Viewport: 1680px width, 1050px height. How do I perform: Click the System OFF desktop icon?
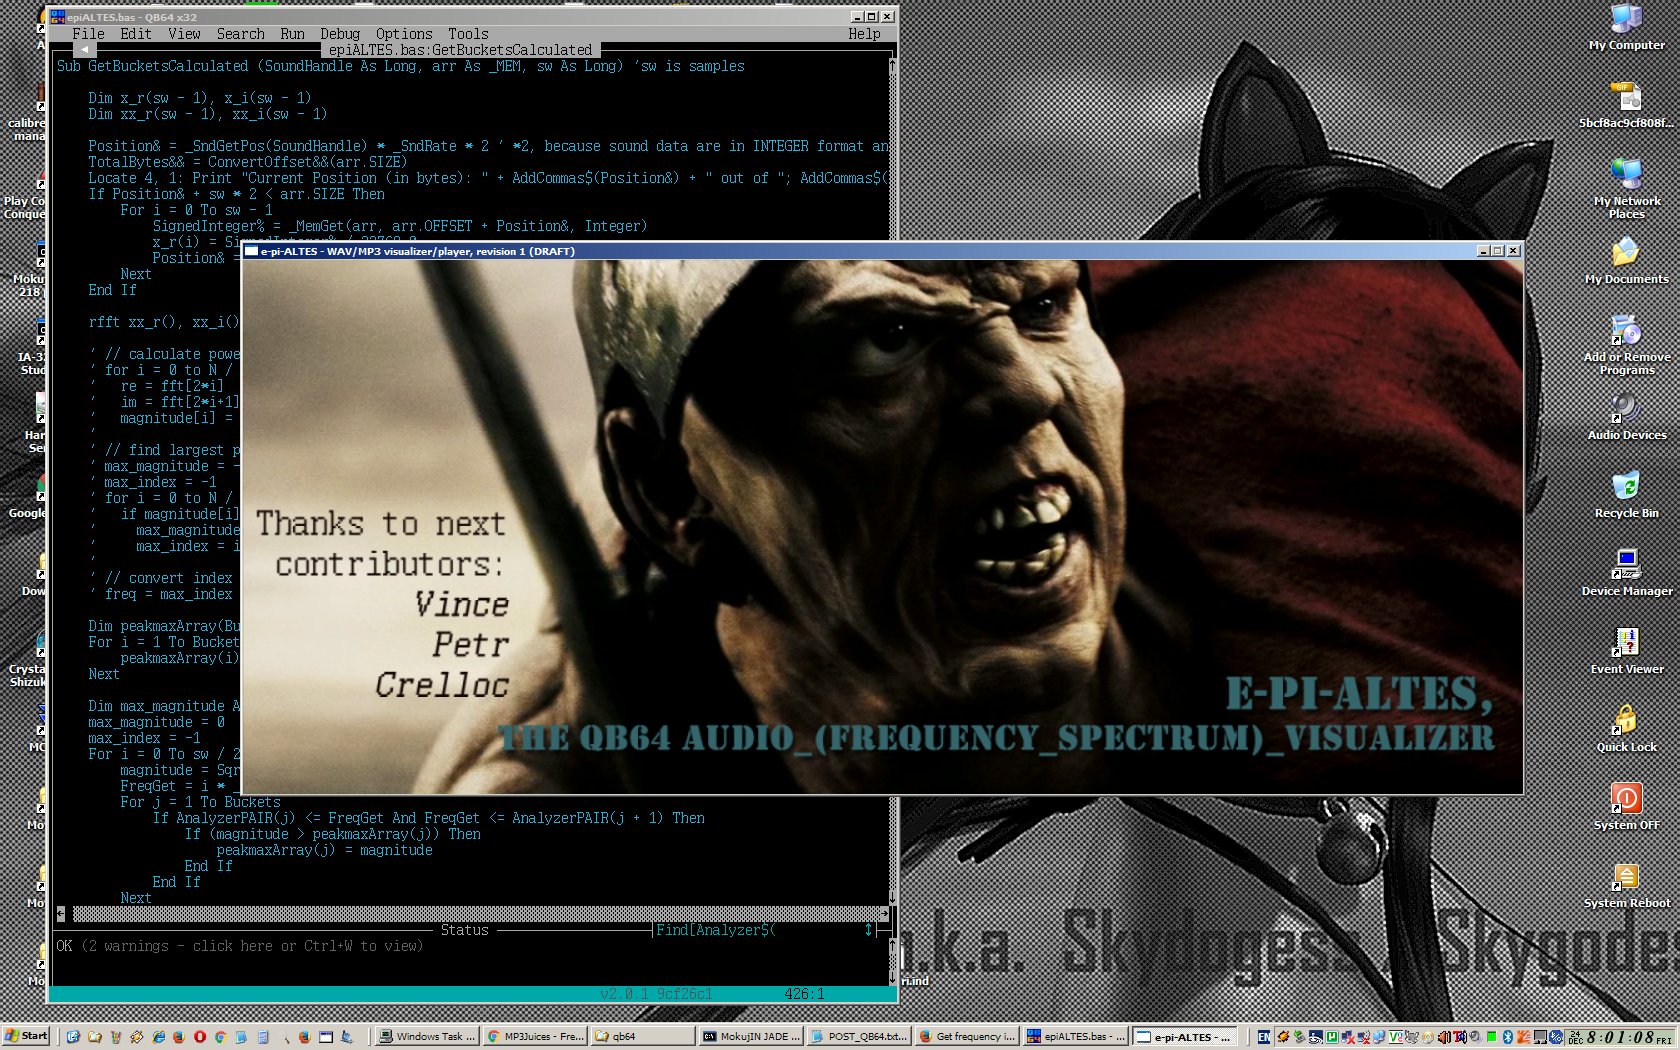(1626, 807)
